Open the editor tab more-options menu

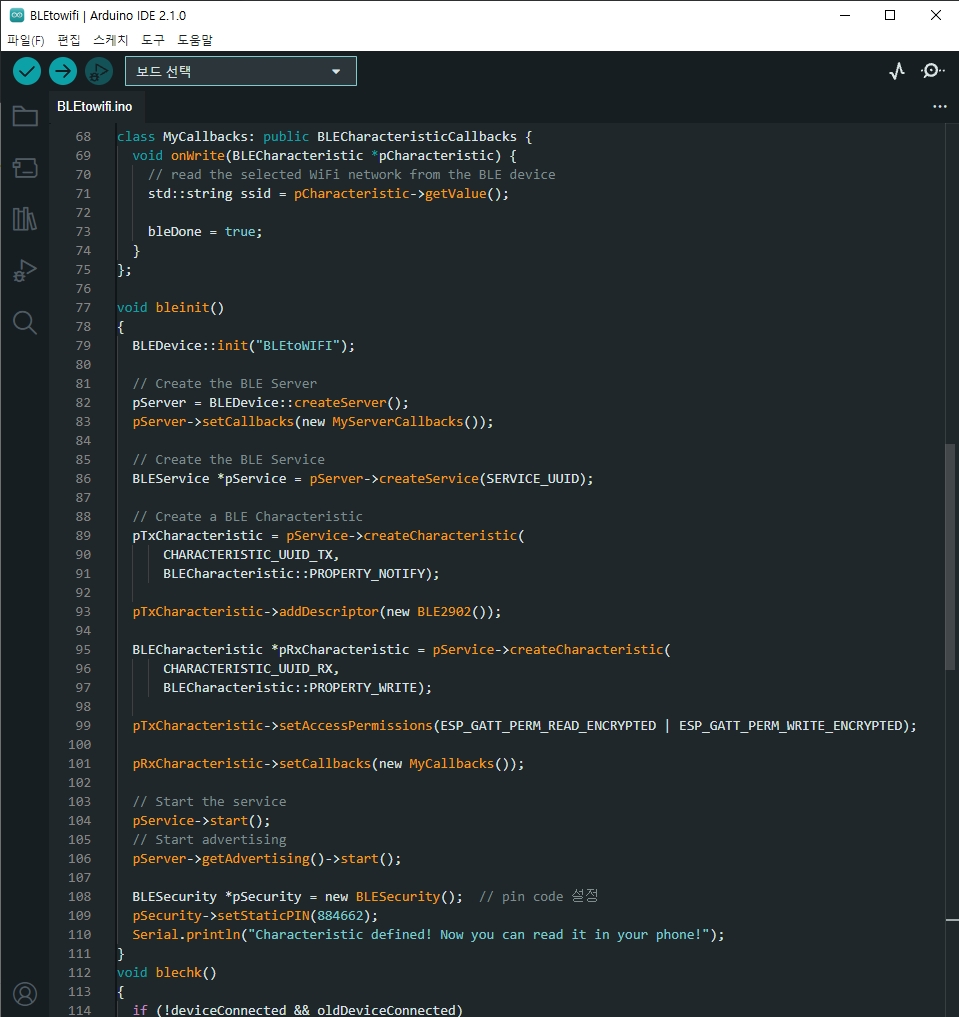point(939,106)
